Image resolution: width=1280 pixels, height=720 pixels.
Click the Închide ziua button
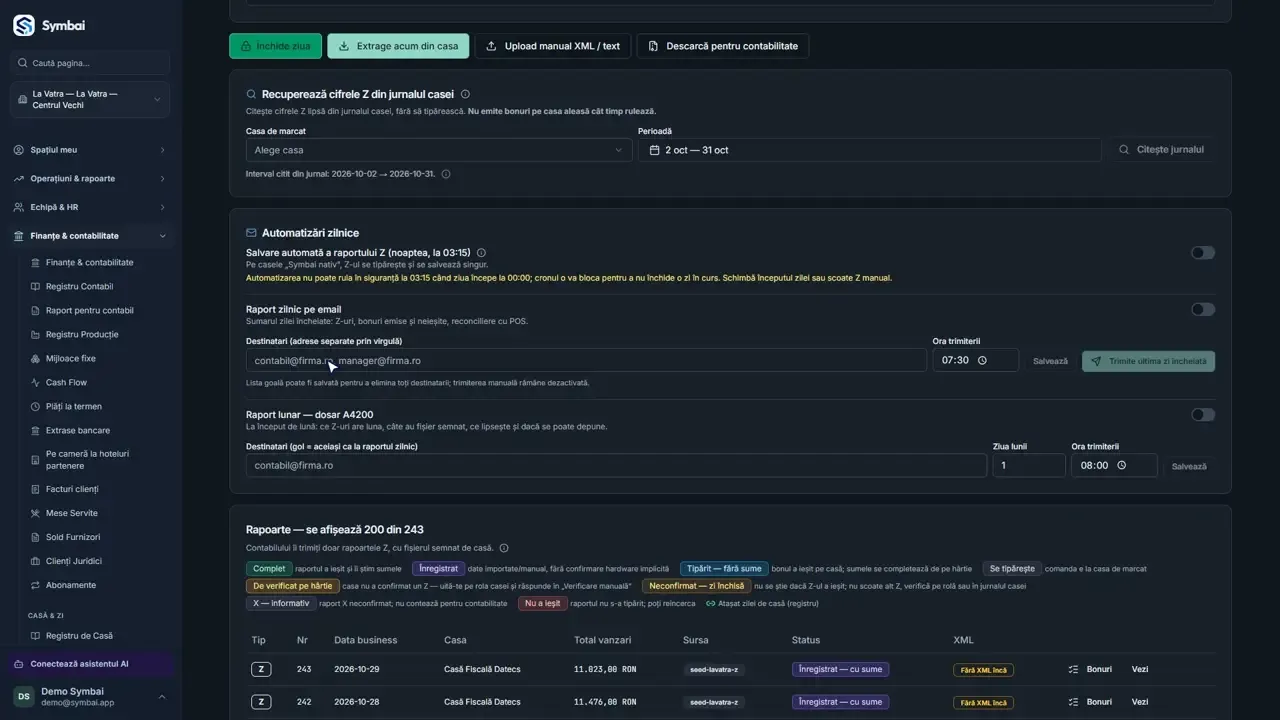(x=276, y=46)
